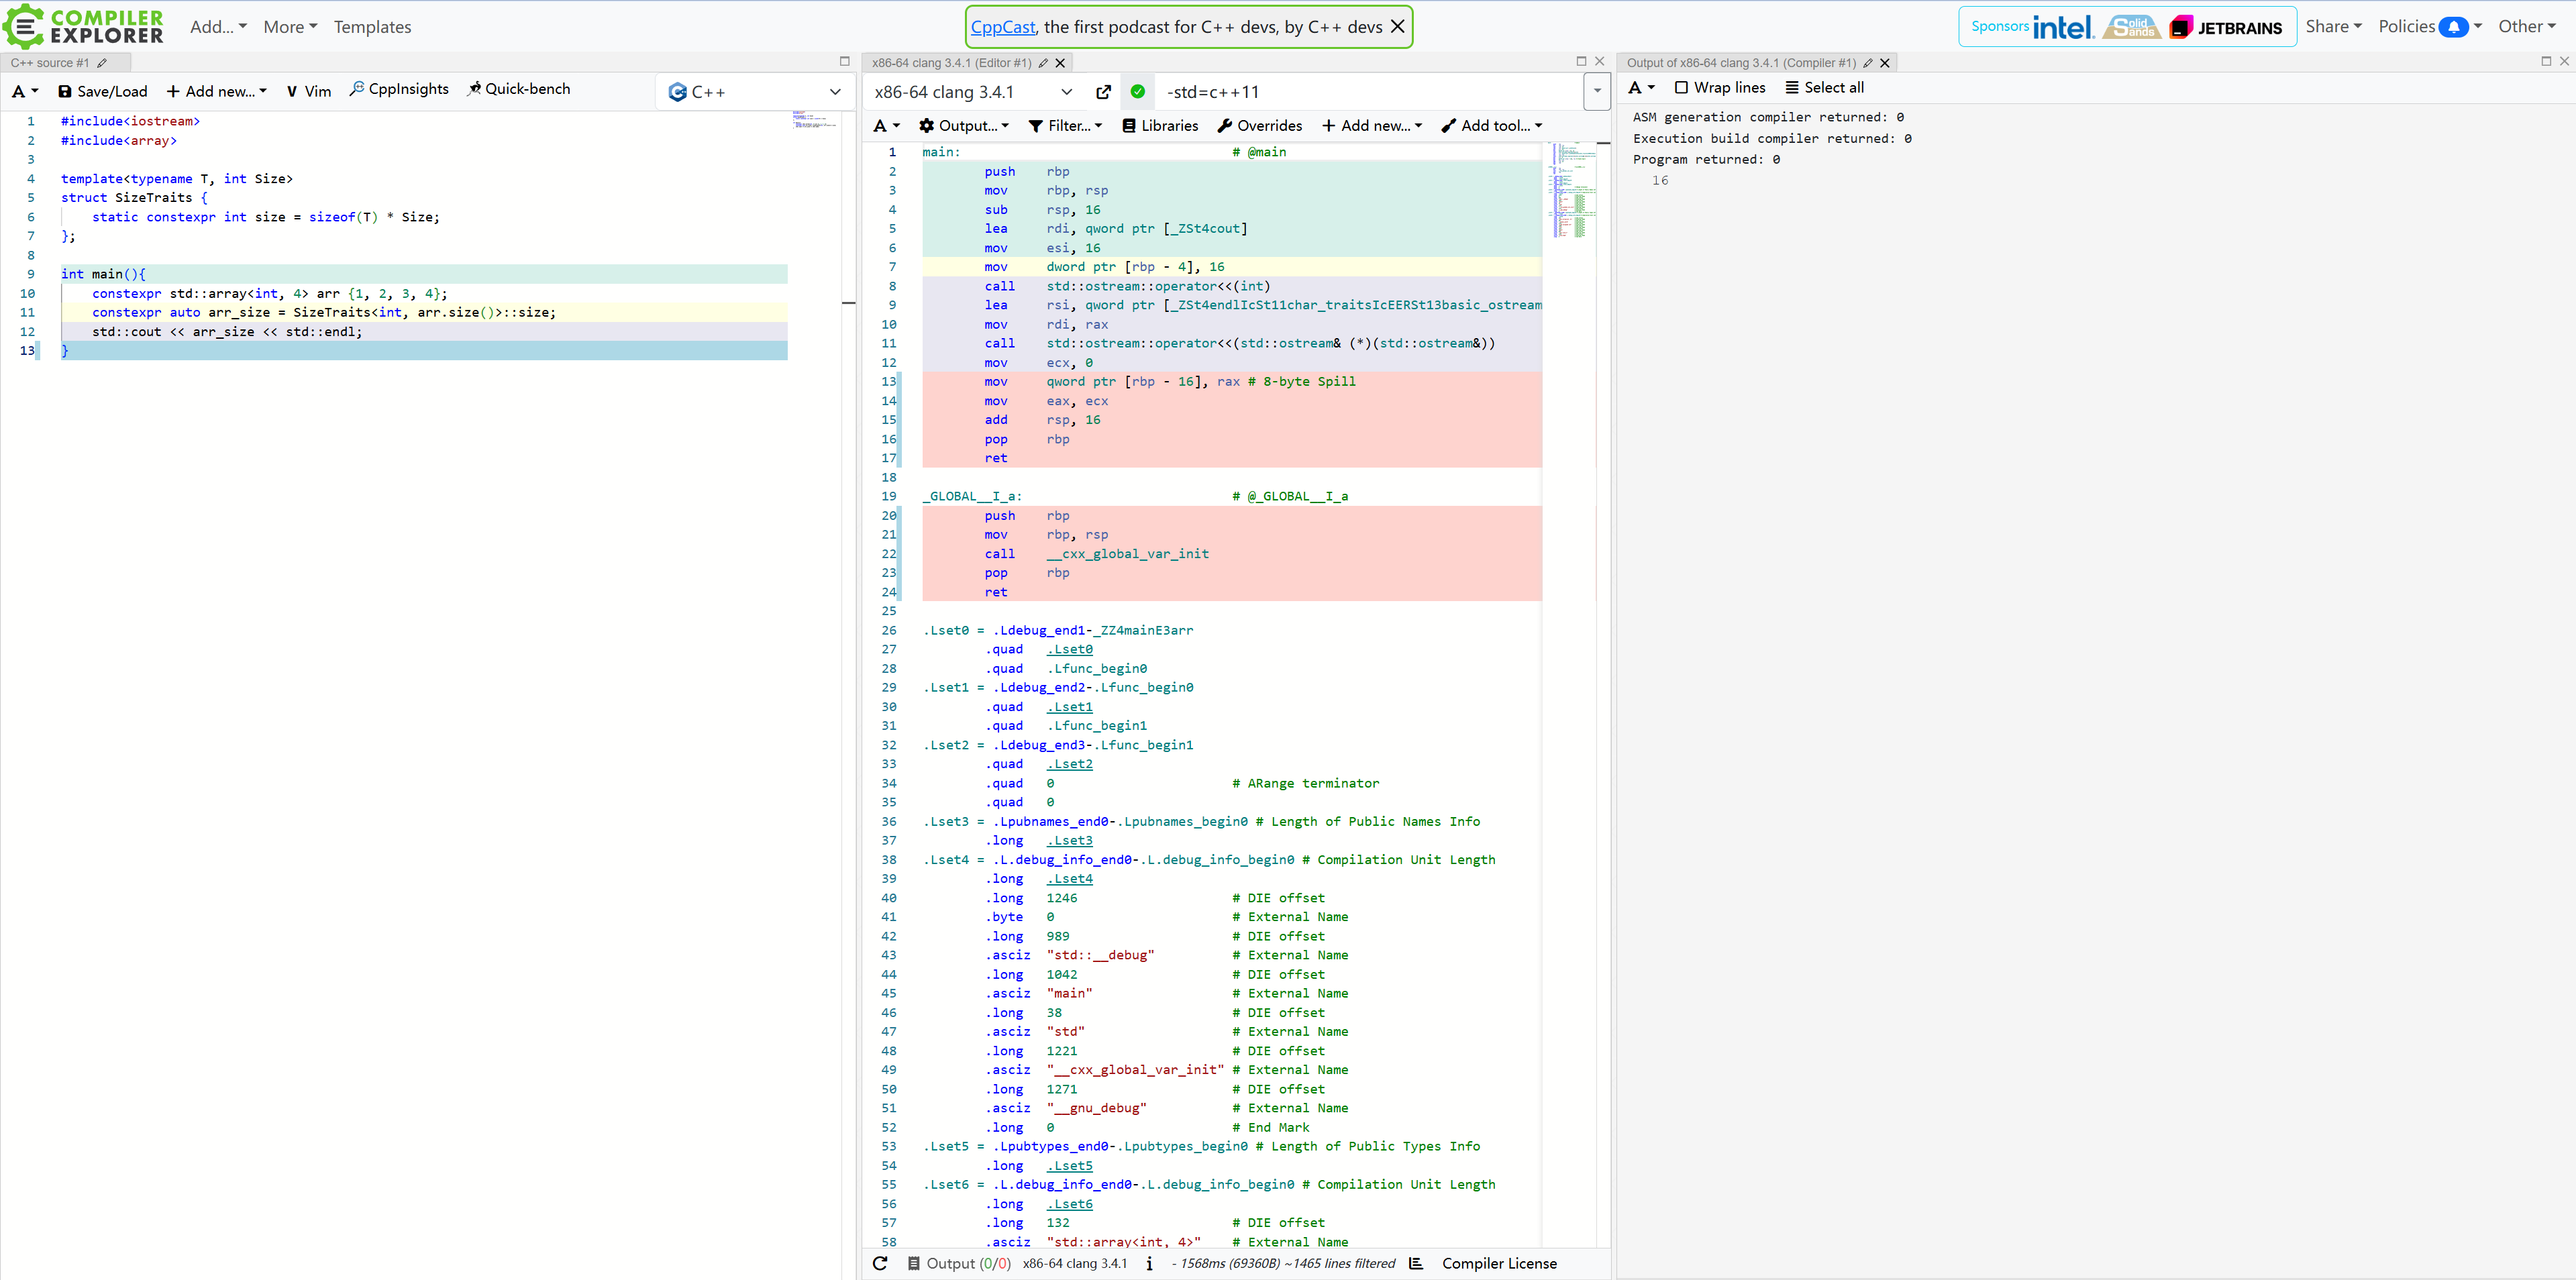
Task: Open Libraries
Action: 1160,126
